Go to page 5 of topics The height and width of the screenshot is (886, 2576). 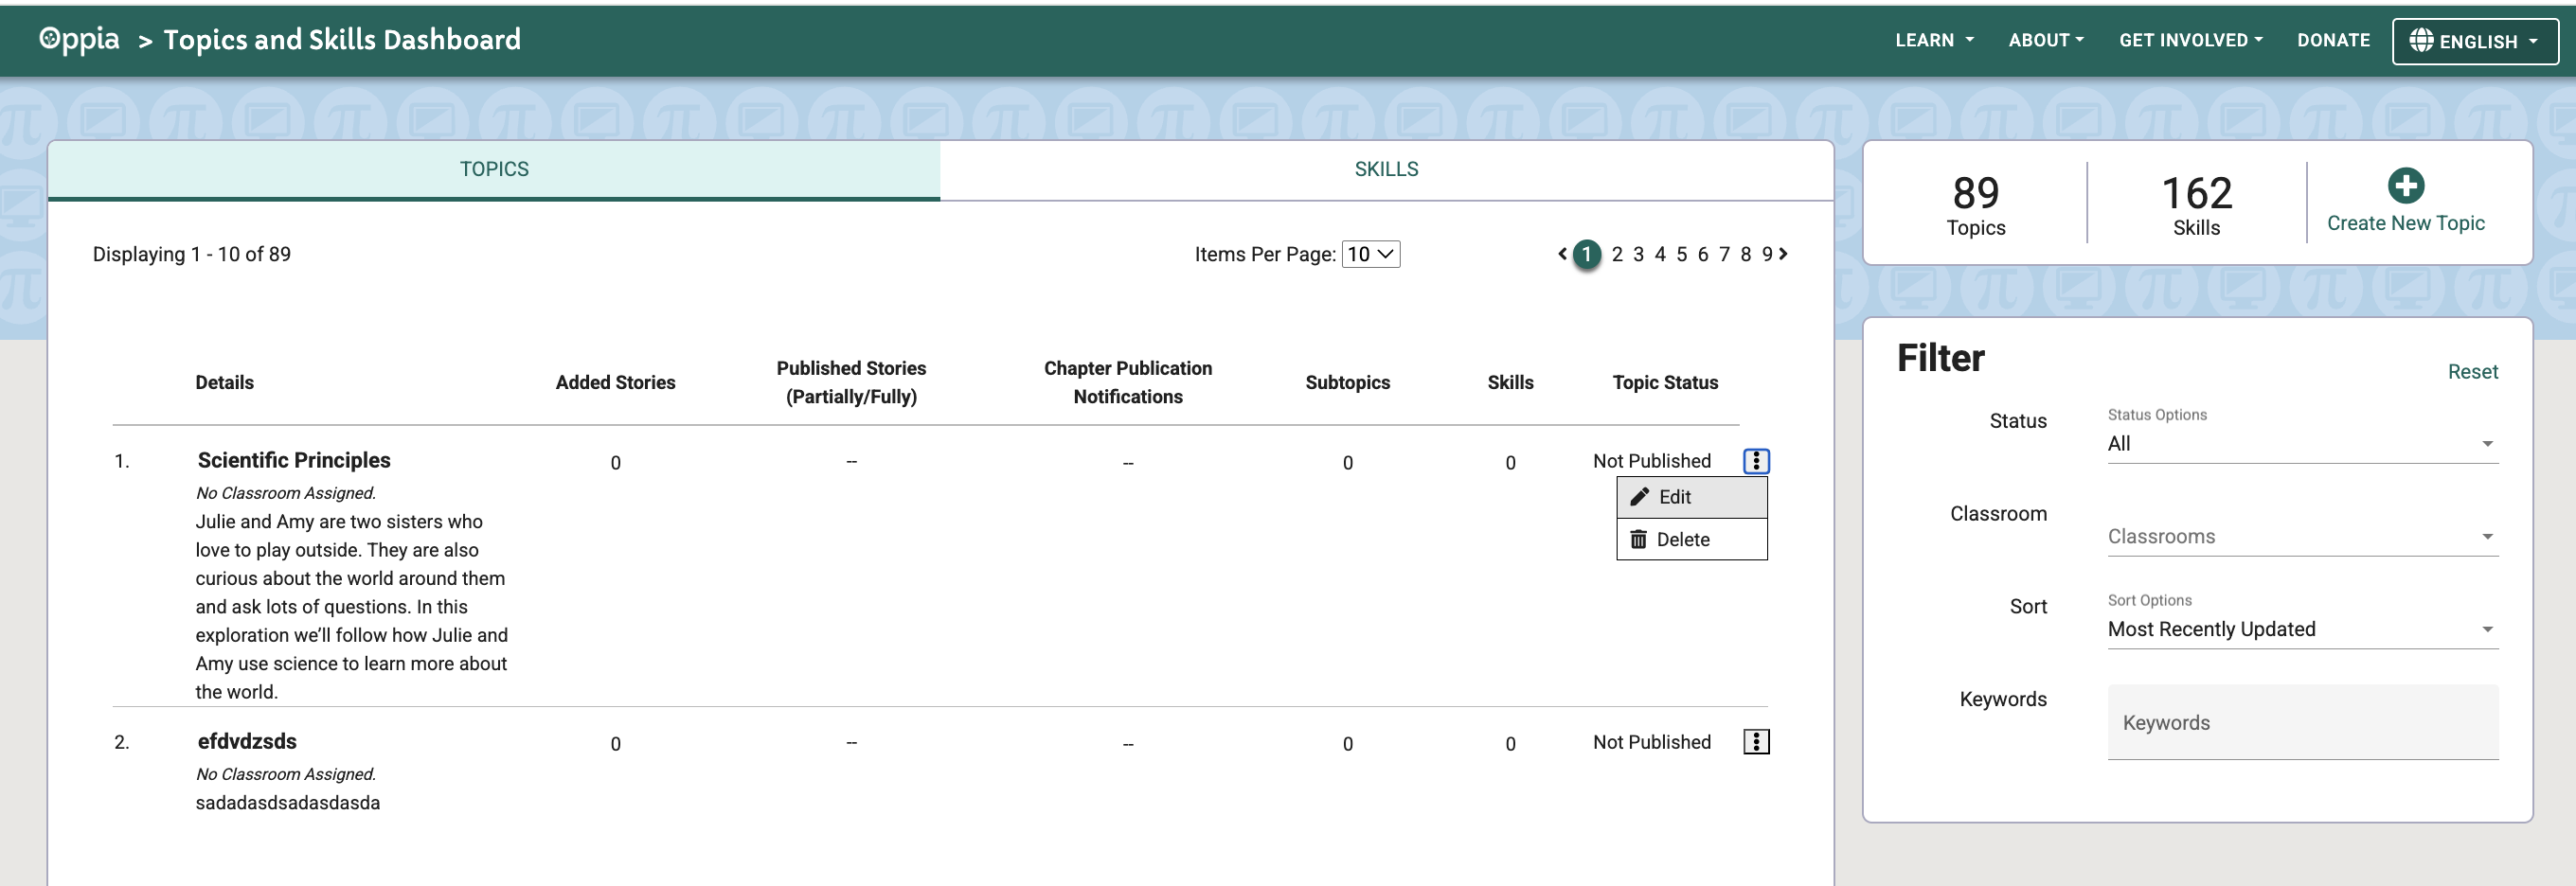[x=1681, y=254]
